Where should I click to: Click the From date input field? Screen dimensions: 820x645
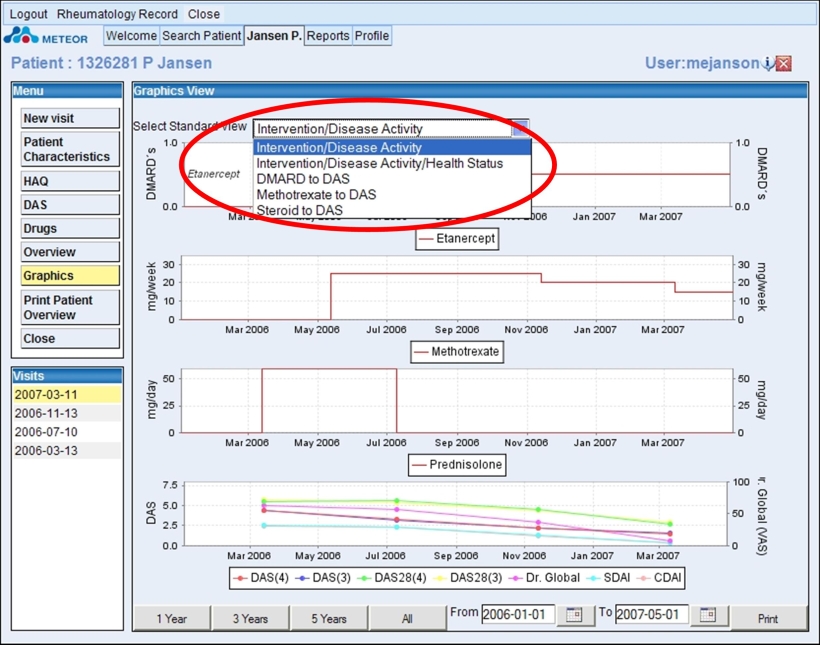click(x=518, y=614)
